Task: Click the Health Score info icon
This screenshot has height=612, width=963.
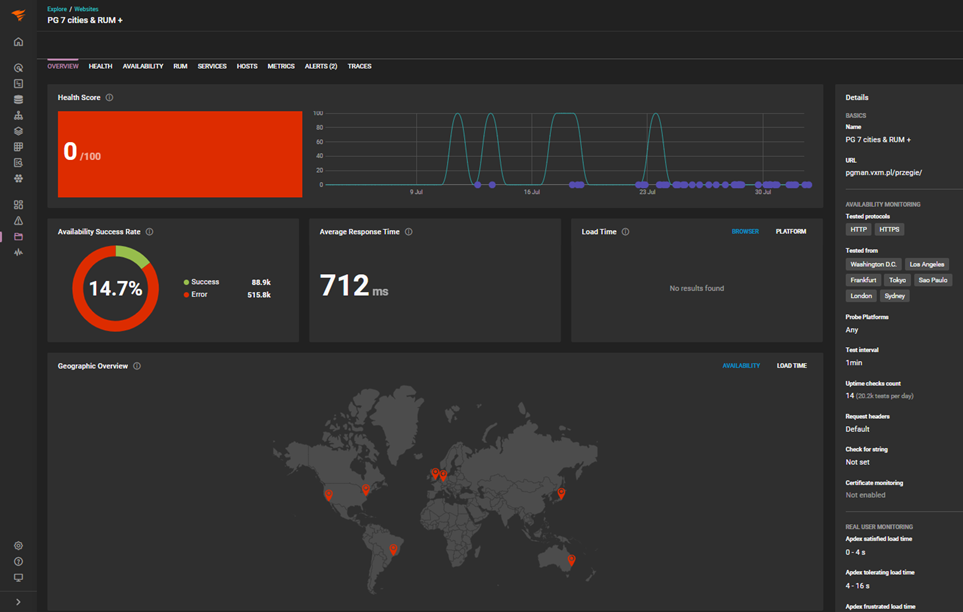Action: pos(109,98)
